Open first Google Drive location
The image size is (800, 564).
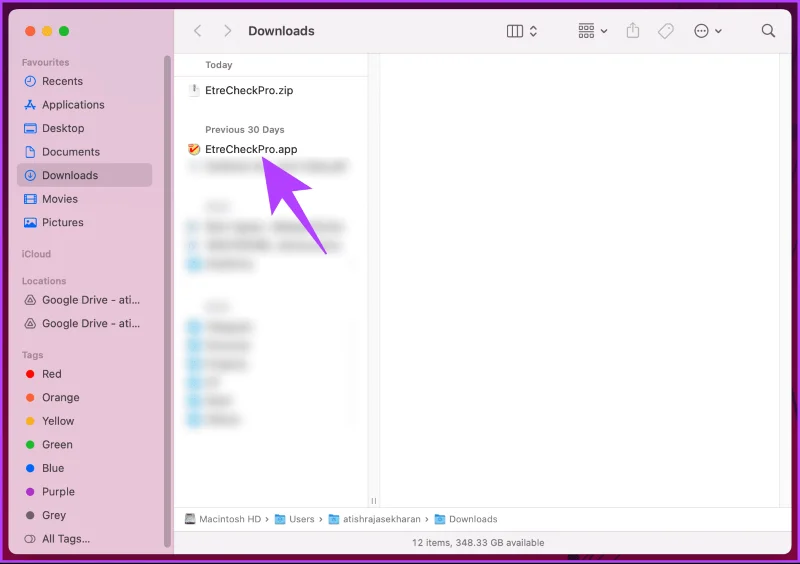coord(85,300)
